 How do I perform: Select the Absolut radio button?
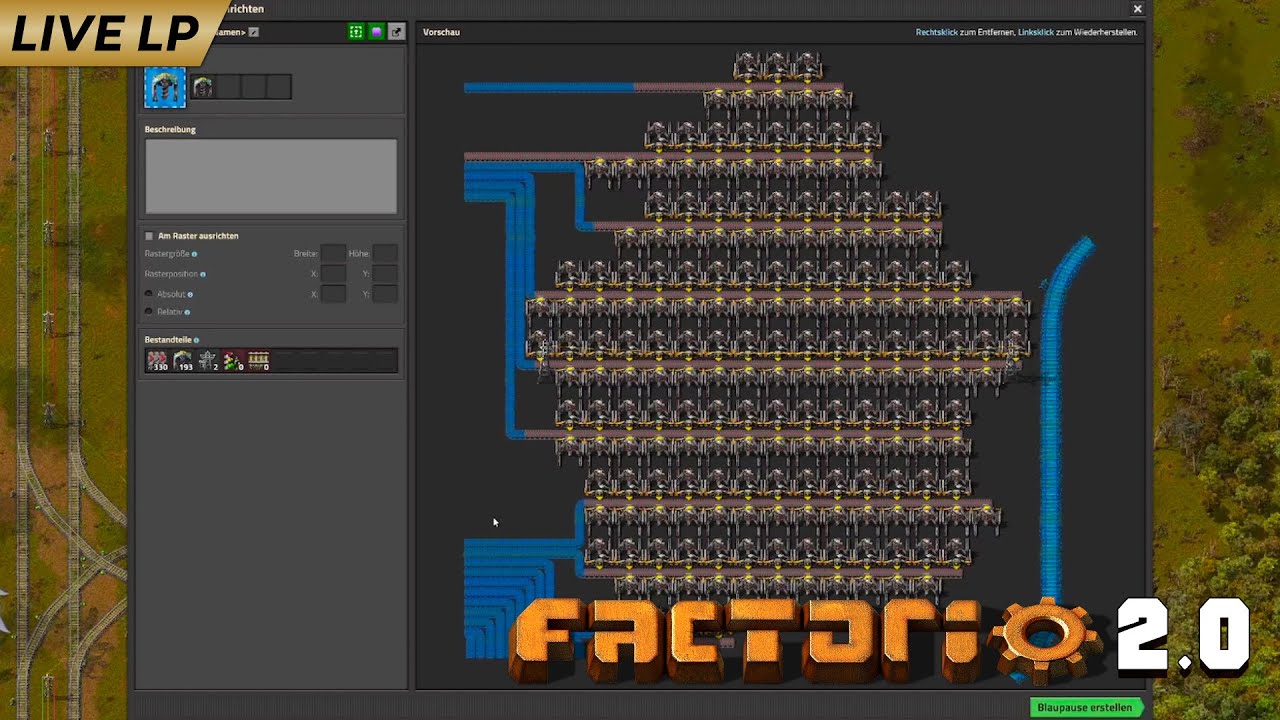[149, 294]
